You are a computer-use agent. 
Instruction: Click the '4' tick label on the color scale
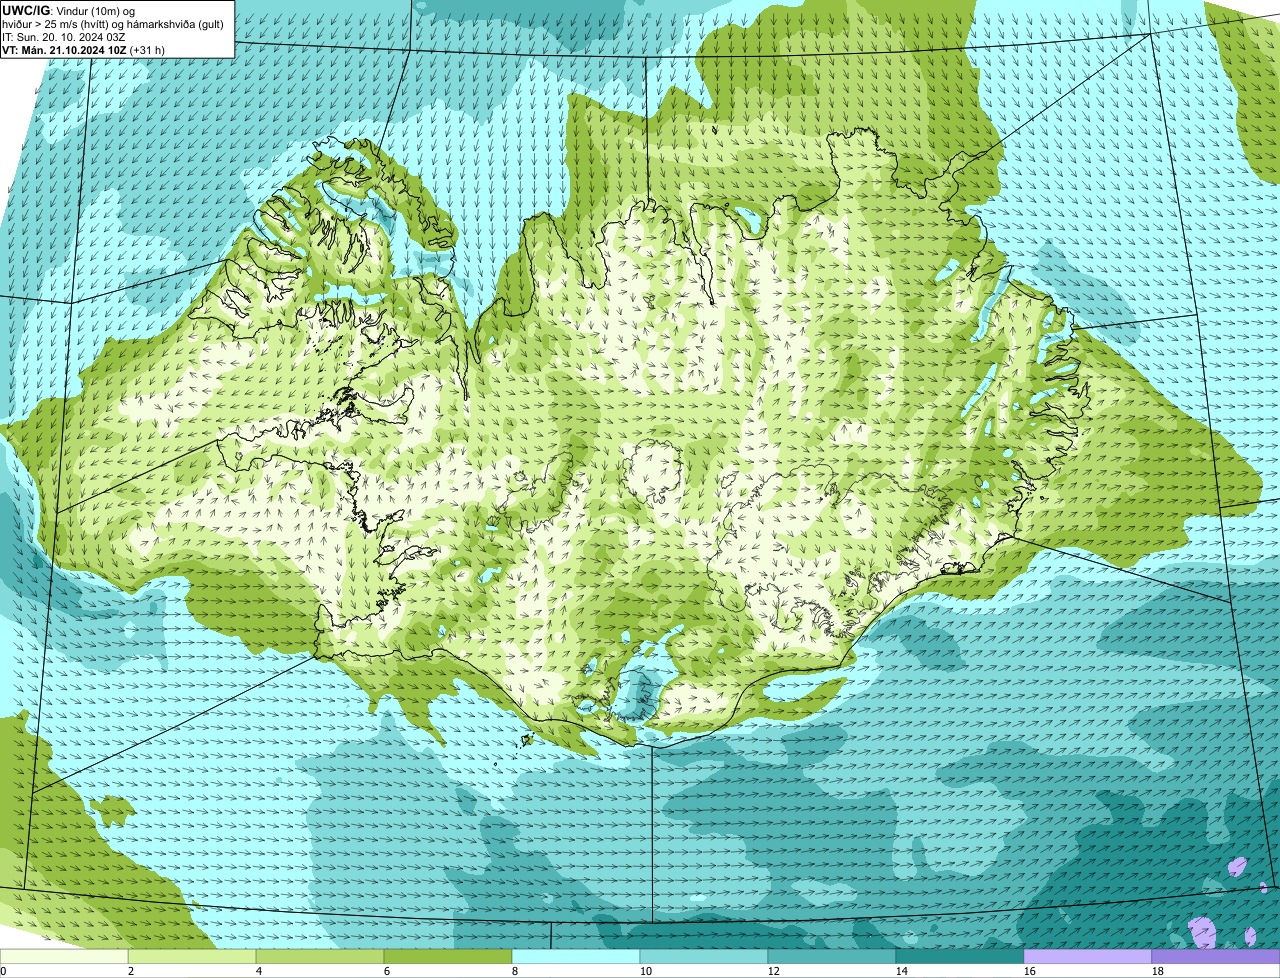(x=259, y=971)
